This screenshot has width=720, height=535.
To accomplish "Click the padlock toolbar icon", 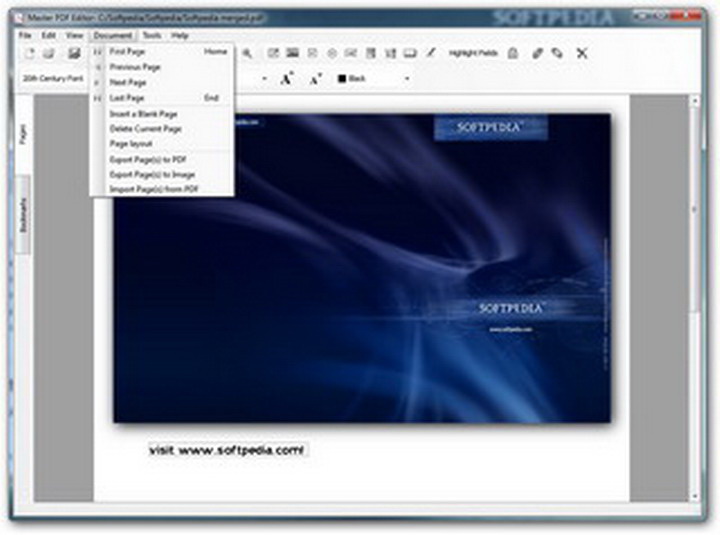I will (513, 54).
